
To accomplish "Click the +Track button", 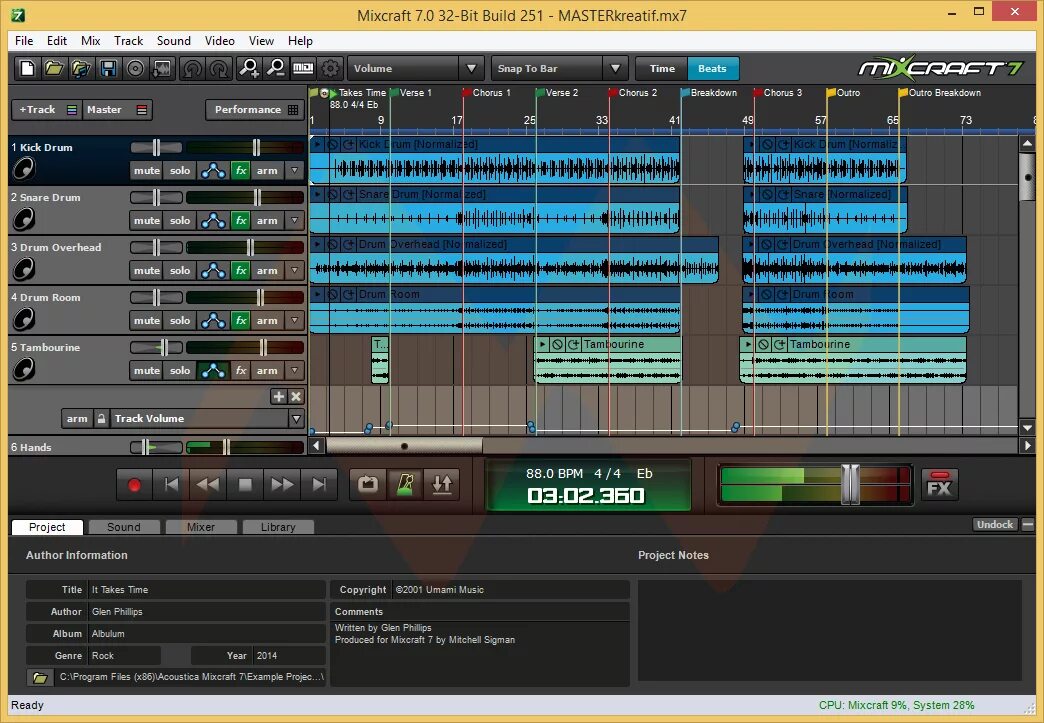I will (45, 110).
